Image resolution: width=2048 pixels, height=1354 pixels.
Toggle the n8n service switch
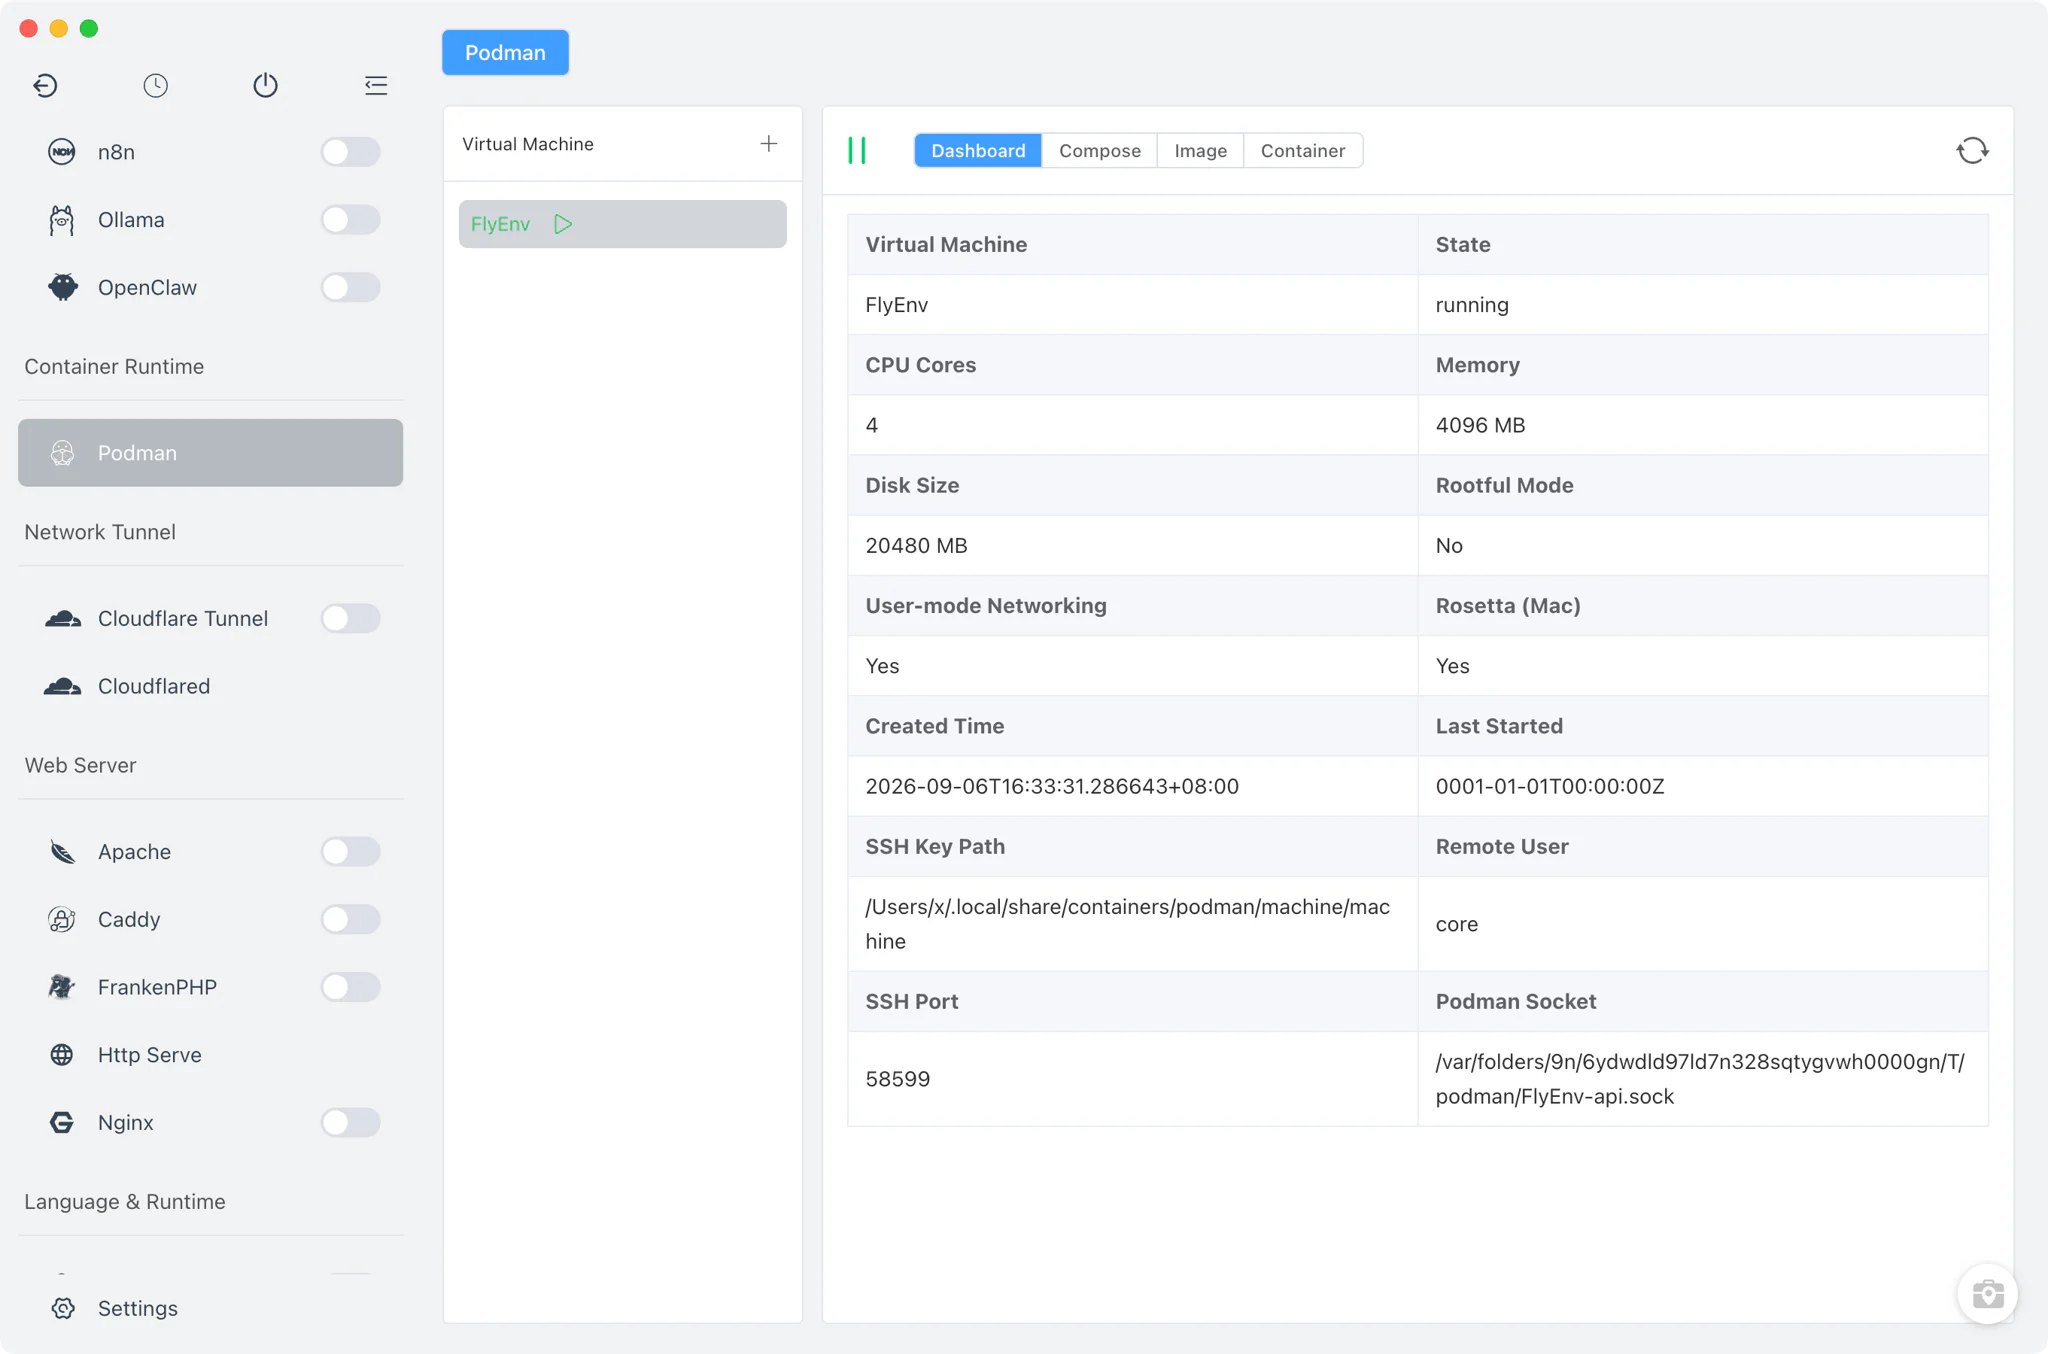coord(350,152)
